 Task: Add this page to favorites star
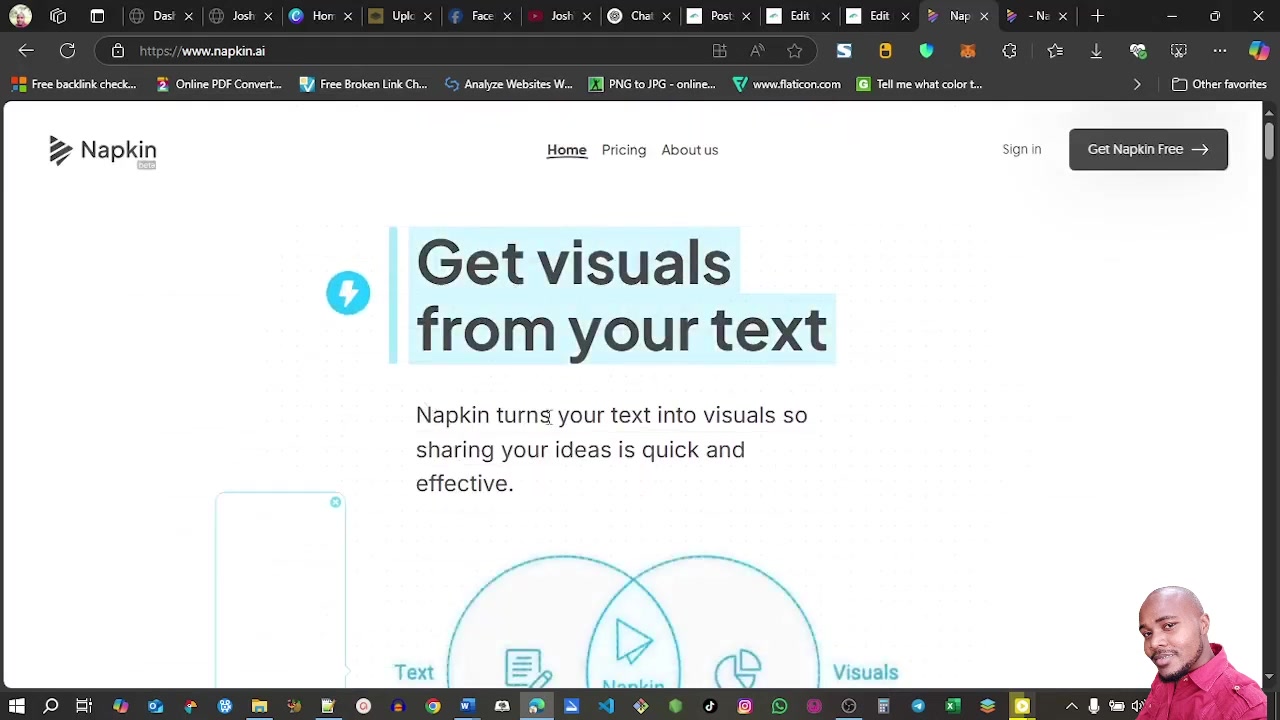(x=794, y=51)
